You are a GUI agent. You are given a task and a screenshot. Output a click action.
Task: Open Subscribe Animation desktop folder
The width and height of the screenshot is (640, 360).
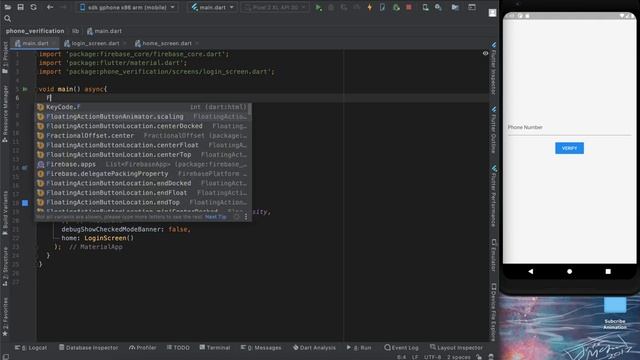[x=615, y=313]
